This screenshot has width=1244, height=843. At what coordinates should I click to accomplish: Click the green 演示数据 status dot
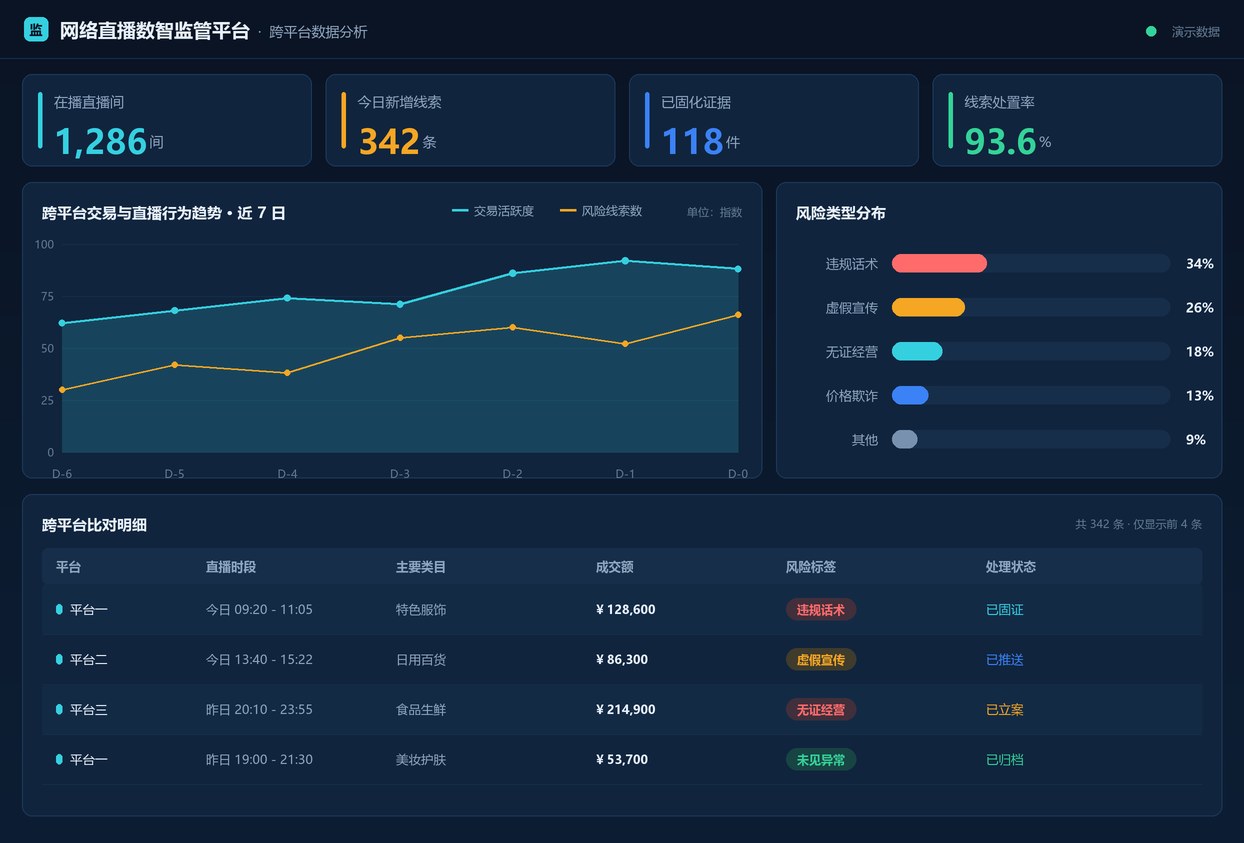coord(1151,32)
